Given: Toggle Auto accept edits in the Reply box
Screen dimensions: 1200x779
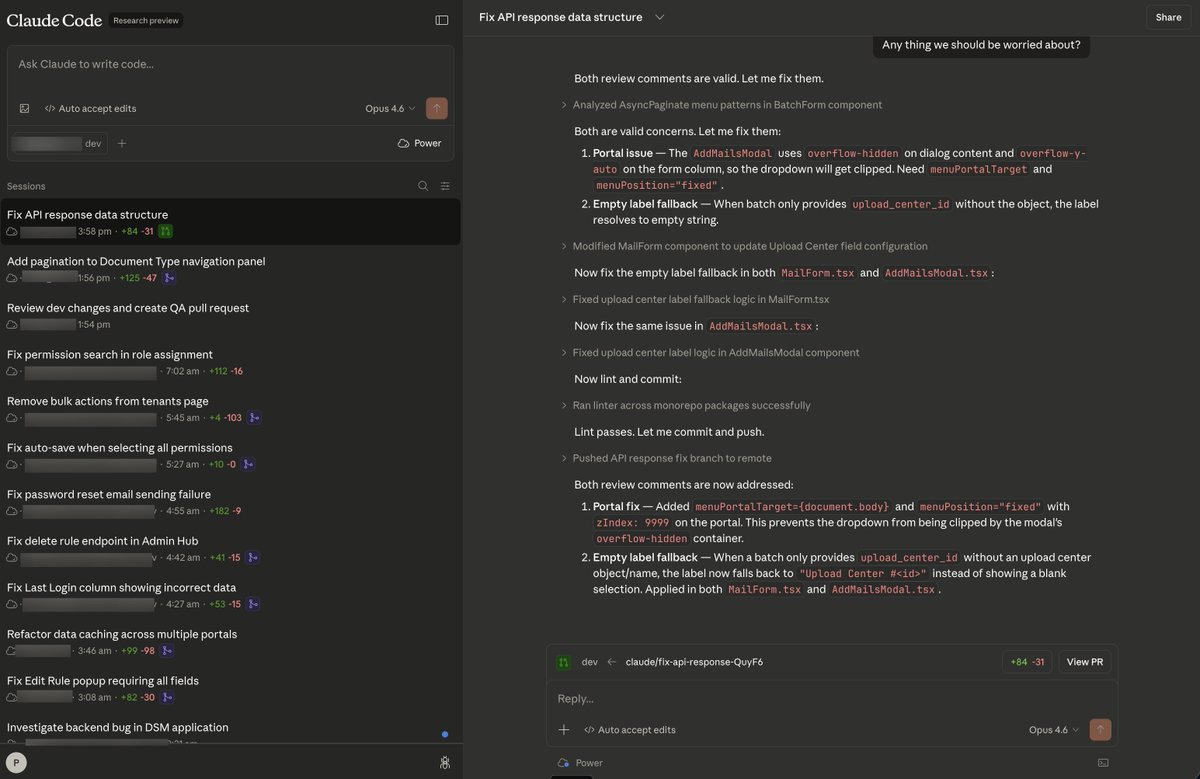Looking at the screenshot, I should [629, 730].
